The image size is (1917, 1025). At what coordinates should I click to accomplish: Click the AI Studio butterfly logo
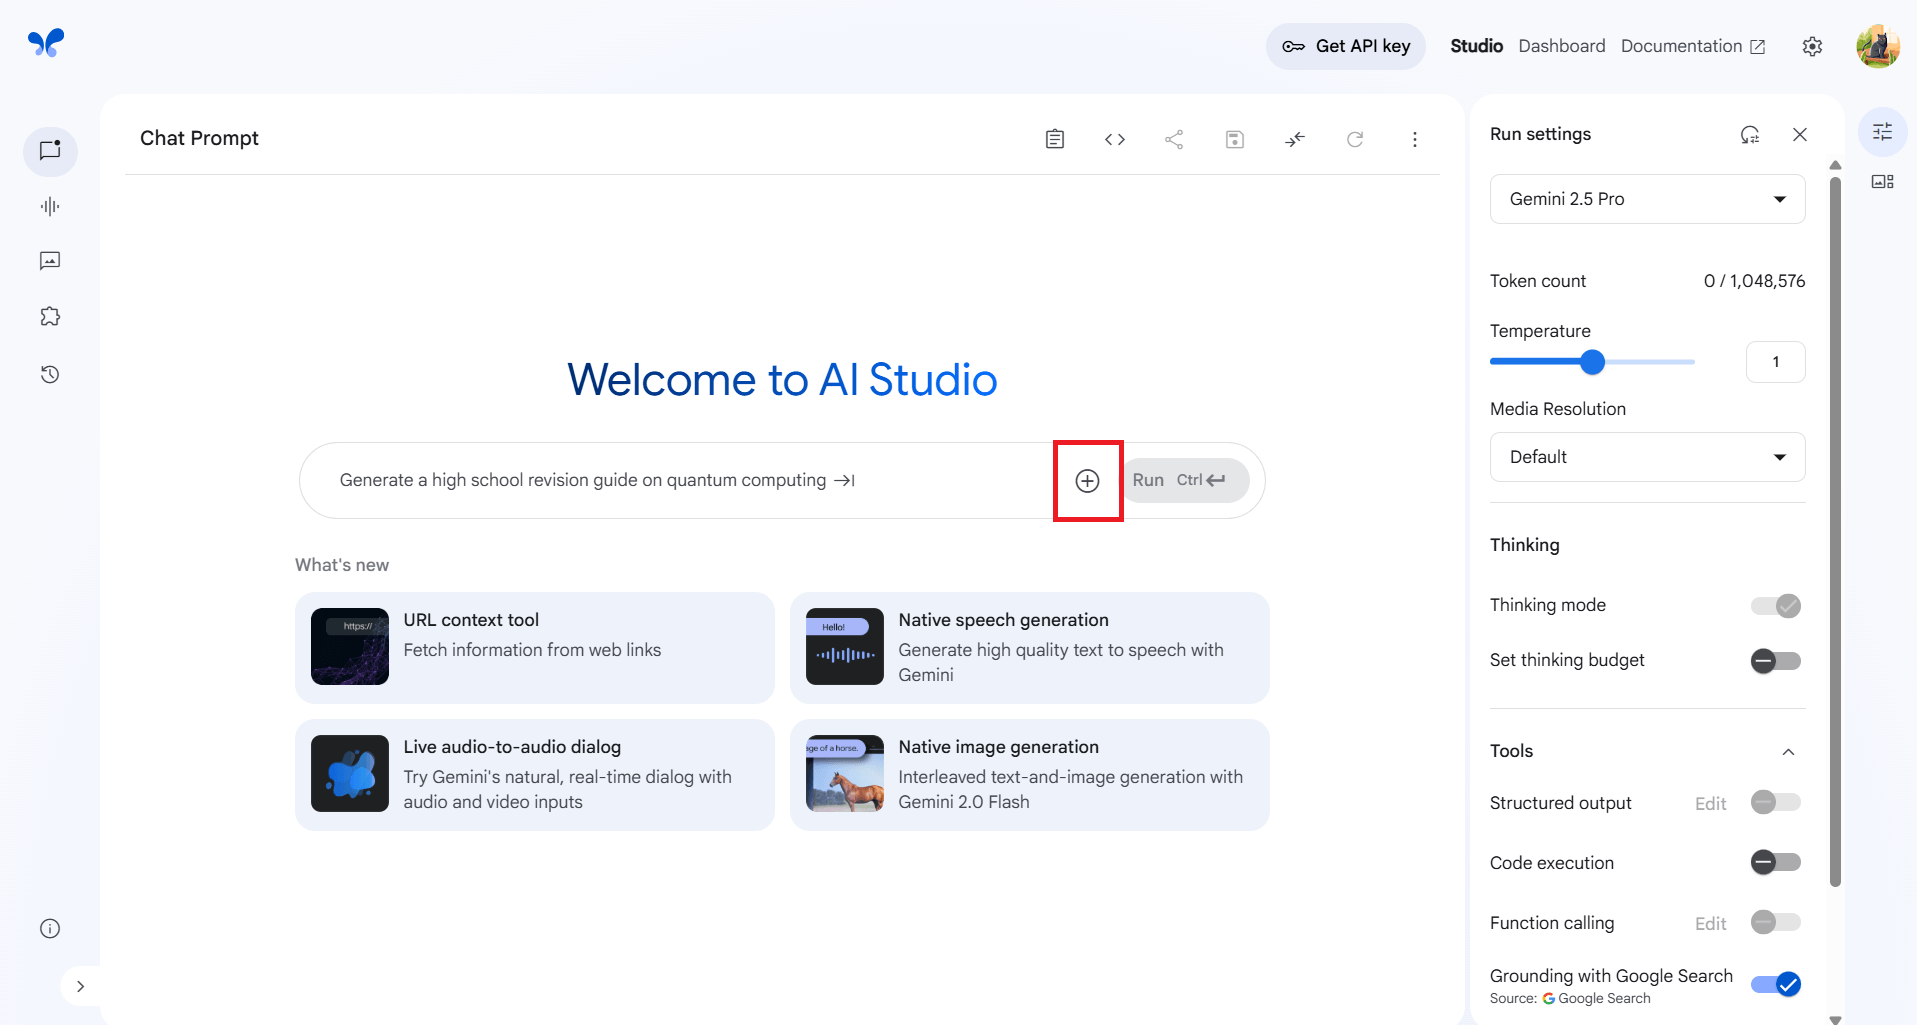point(46,43)
